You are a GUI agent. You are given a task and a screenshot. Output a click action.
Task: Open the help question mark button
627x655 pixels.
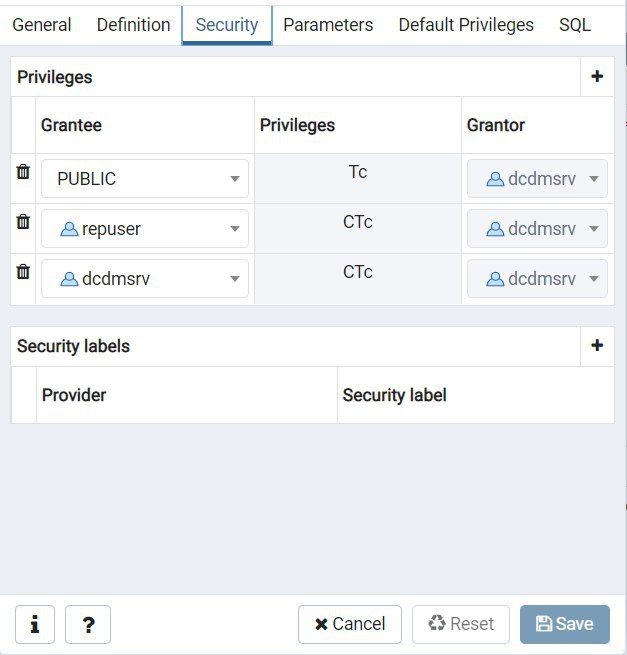tap(88, 624)
